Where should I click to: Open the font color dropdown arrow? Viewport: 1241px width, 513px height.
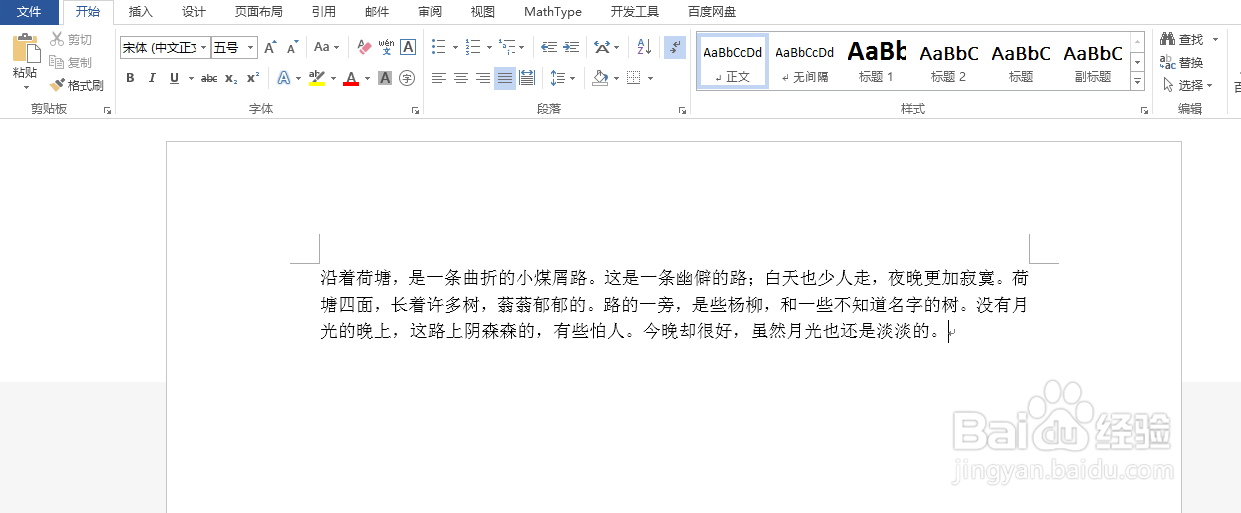(367, 78)
